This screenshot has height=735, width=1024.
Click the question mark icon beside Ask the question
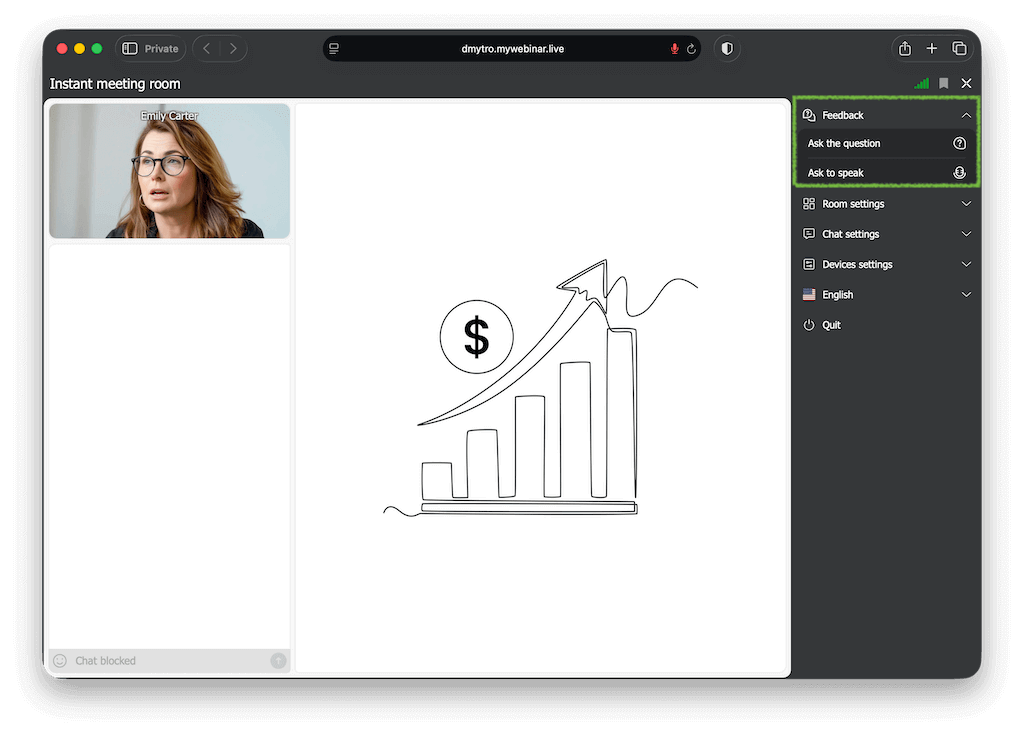click(x=960, y=143)
